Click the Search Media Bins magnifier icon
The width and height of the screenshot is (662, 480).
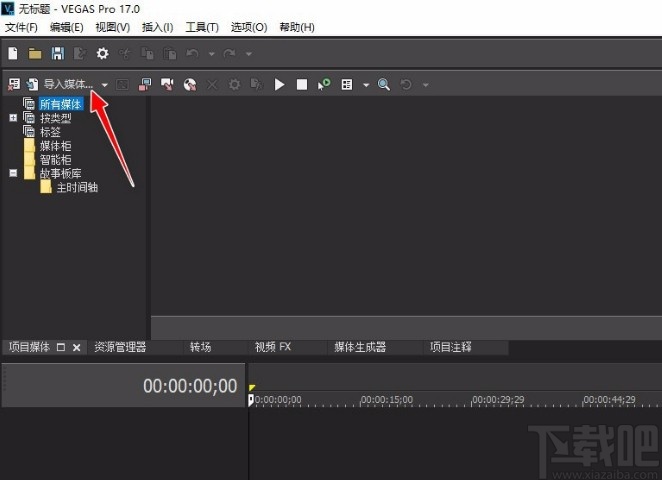pos(384,84)
